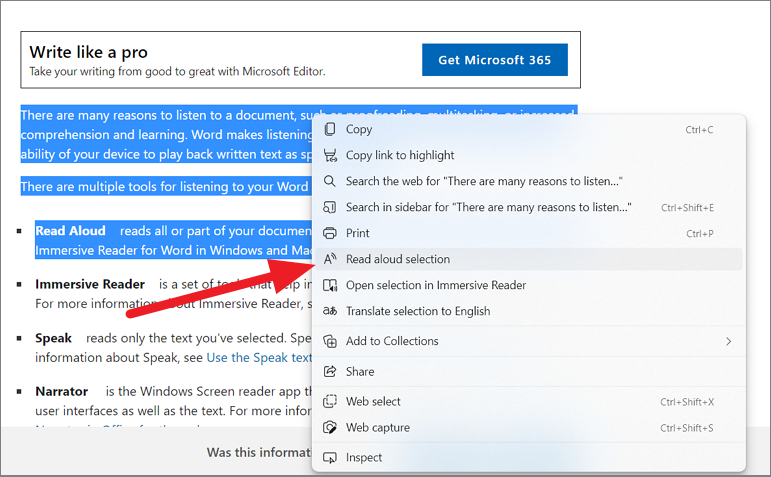Click the Web select dashed icon
Image resolution: width=771 pixels, height=477 pixels.
point(330,401)
